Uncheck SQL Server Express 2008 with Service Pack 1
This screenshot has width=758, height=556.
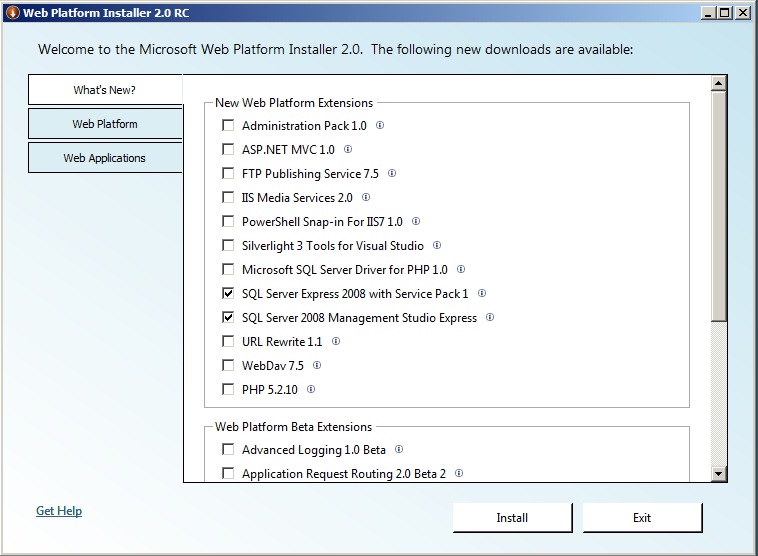tap(228, 293)
